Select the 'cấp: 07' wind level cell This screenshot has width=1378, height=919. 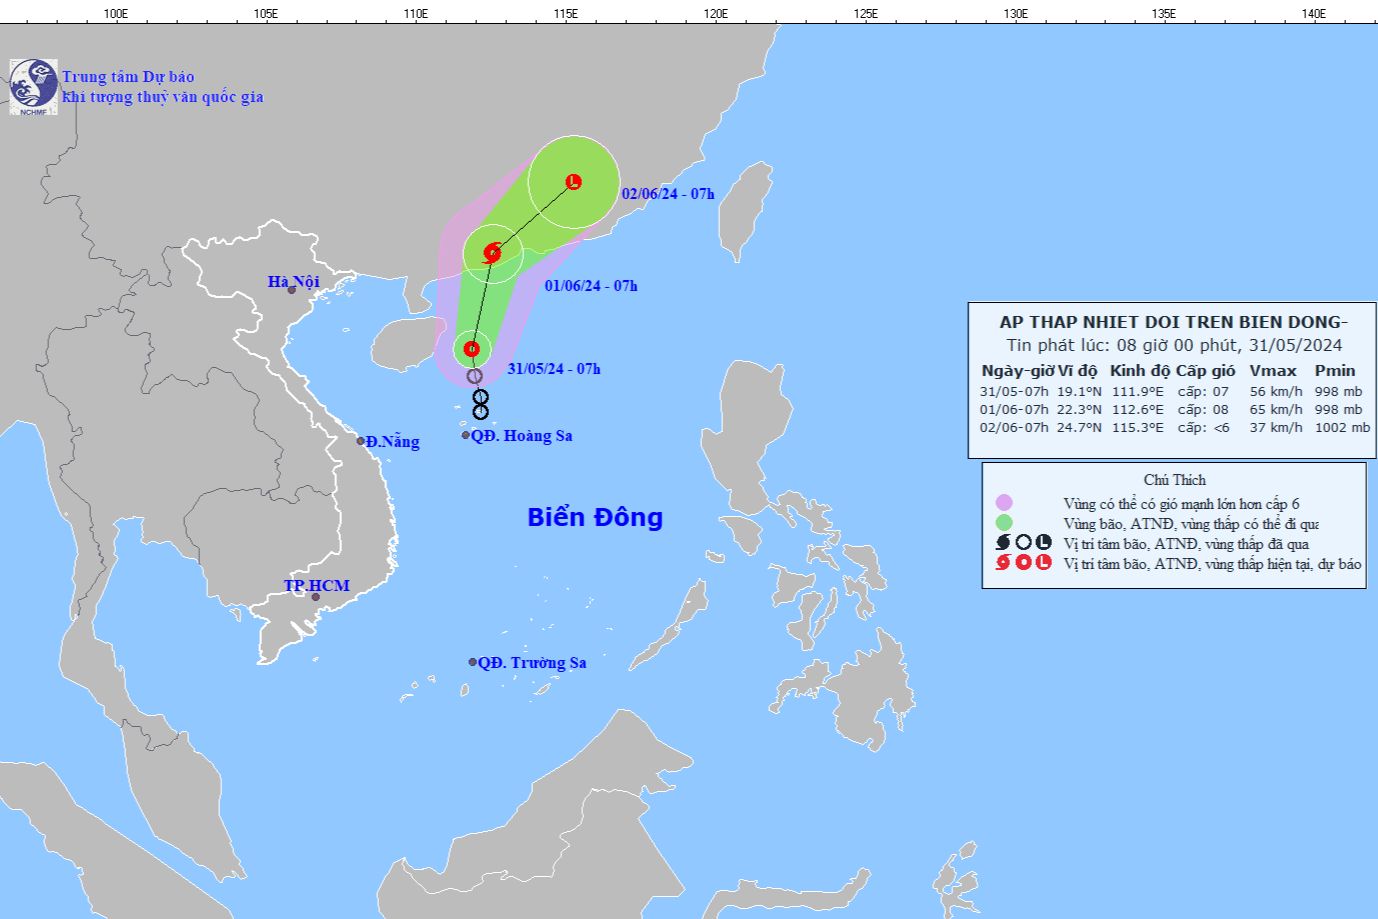[x=1203, y=392]
